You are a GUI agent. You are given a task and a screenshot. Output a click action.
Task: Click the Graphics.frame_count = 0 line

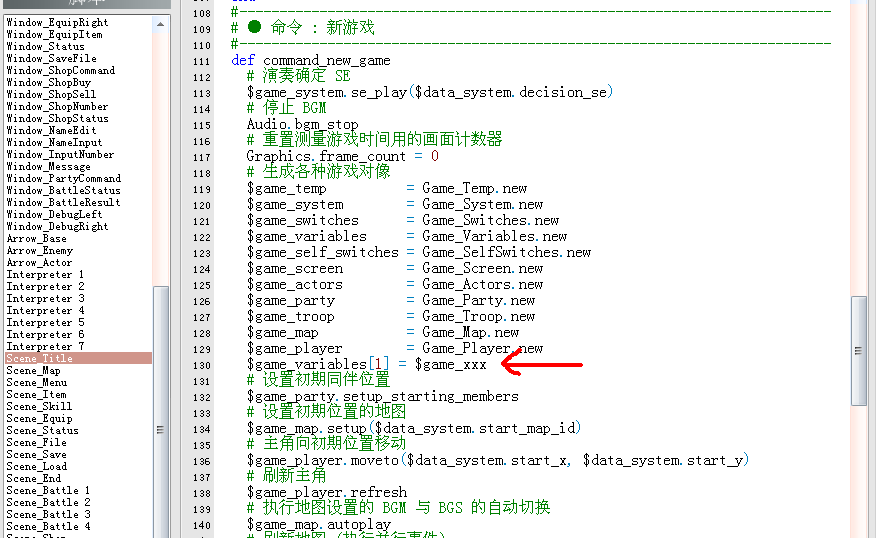coord(342,156)
